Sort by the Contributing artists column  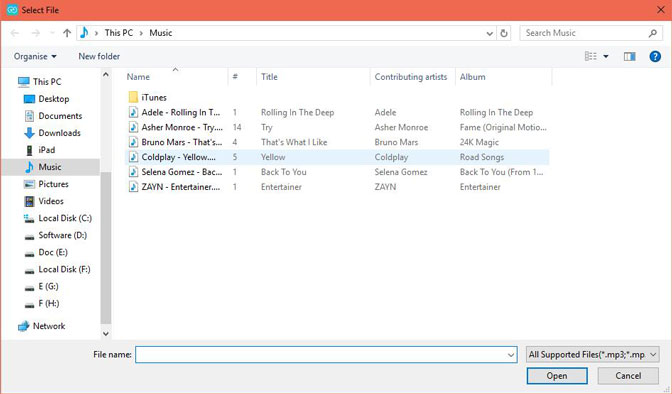[411, 77]
